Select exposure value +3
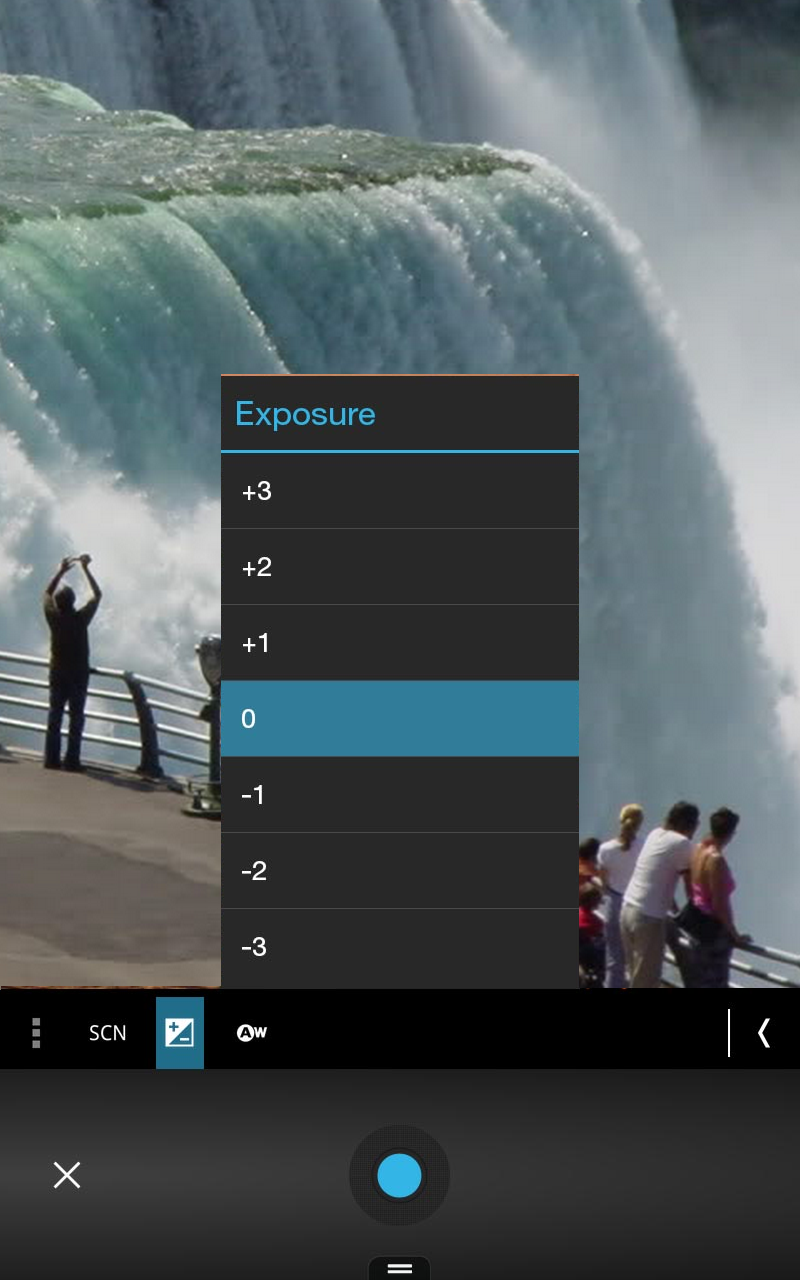800x1280 pixels. point(399,491)
